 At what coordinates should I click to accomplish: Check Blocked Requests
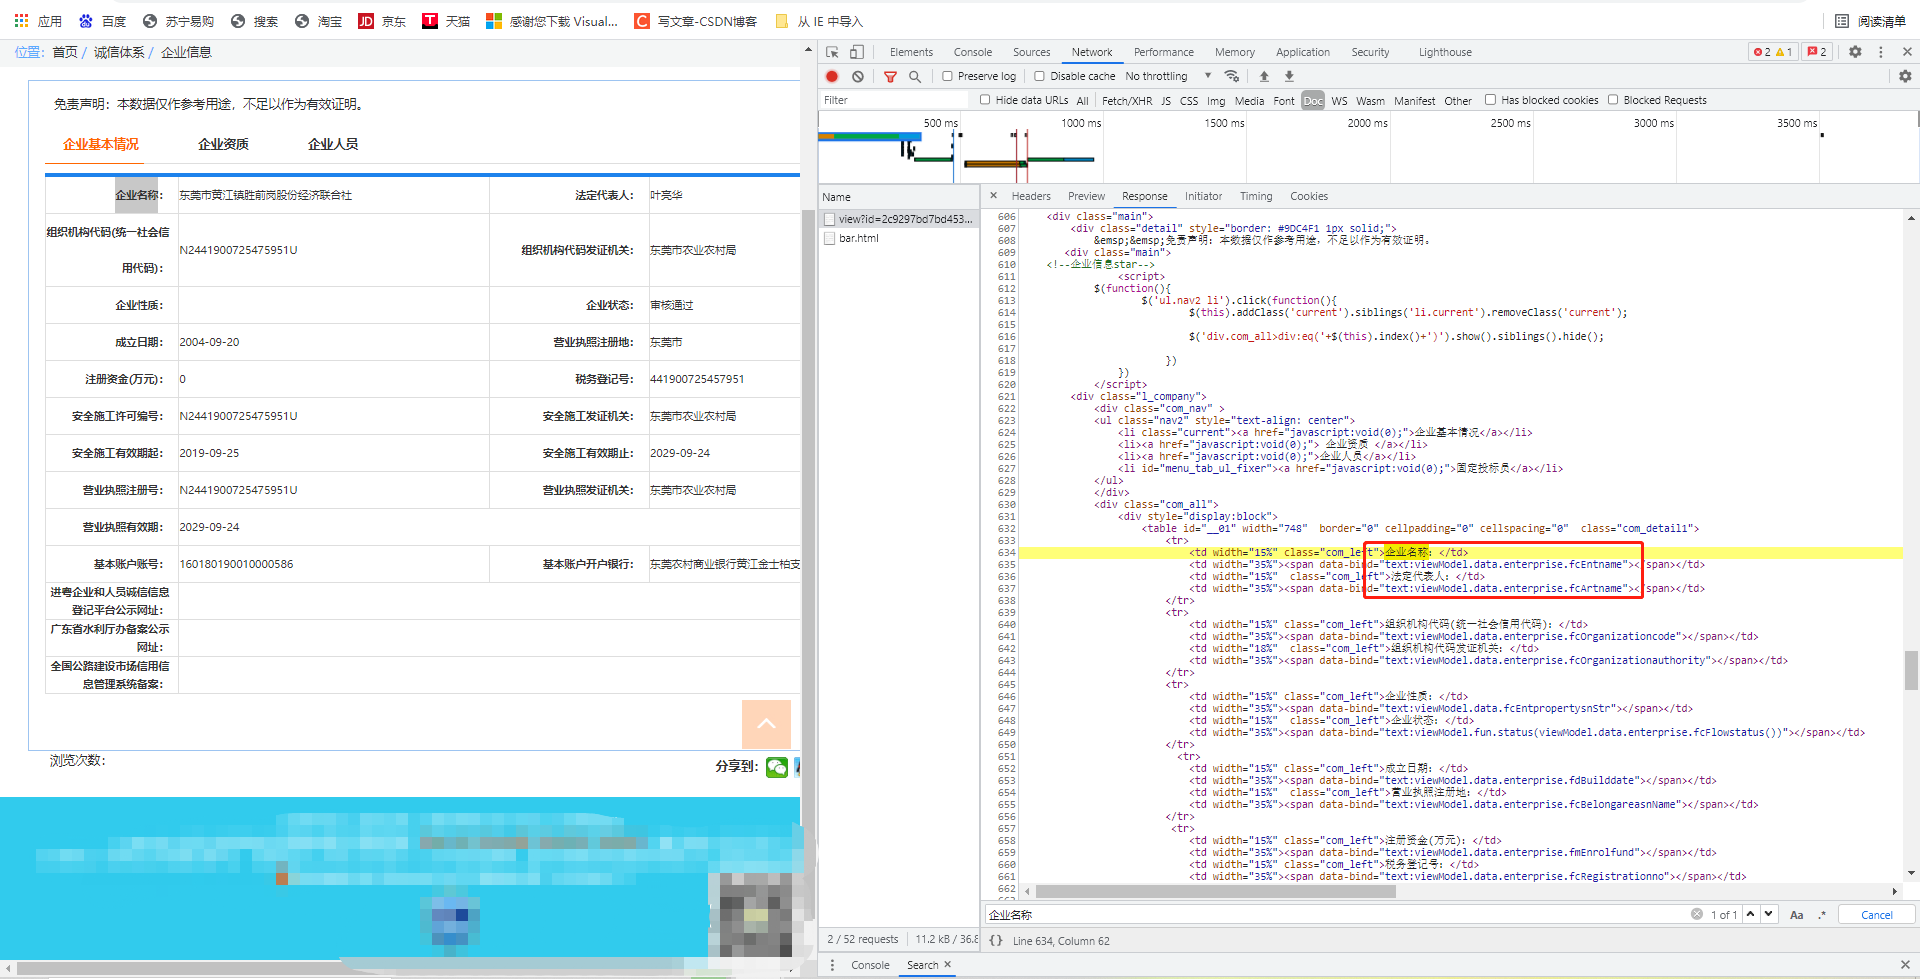pyautogui.click(x=1613, y=100)
